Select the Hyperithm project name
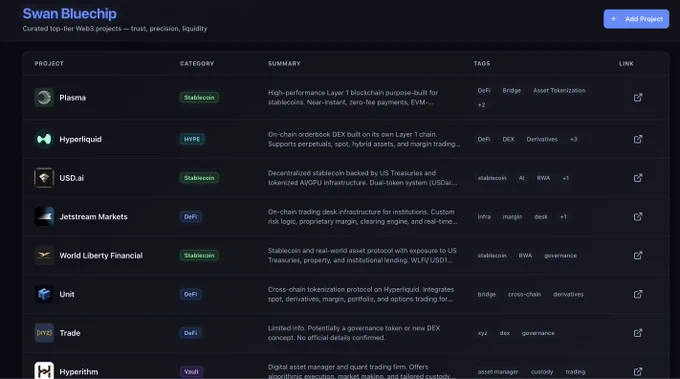This screenshot has height=379, width=680. [x=78, y=372]
